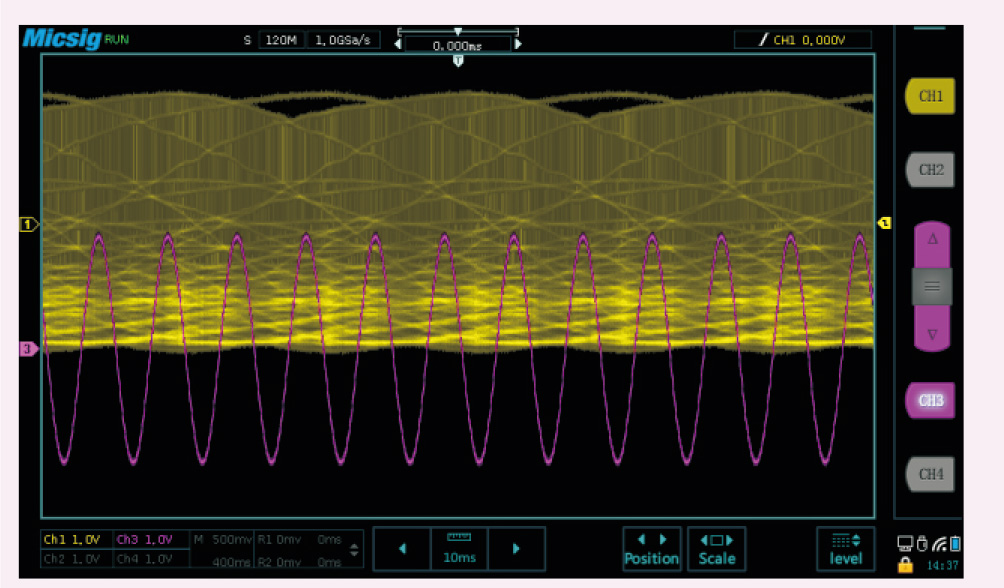Select the CH1 channel button
Image resolution: width=1004 pixels, height=588 pixels.
pyautogui.click(x=931, y=97)
